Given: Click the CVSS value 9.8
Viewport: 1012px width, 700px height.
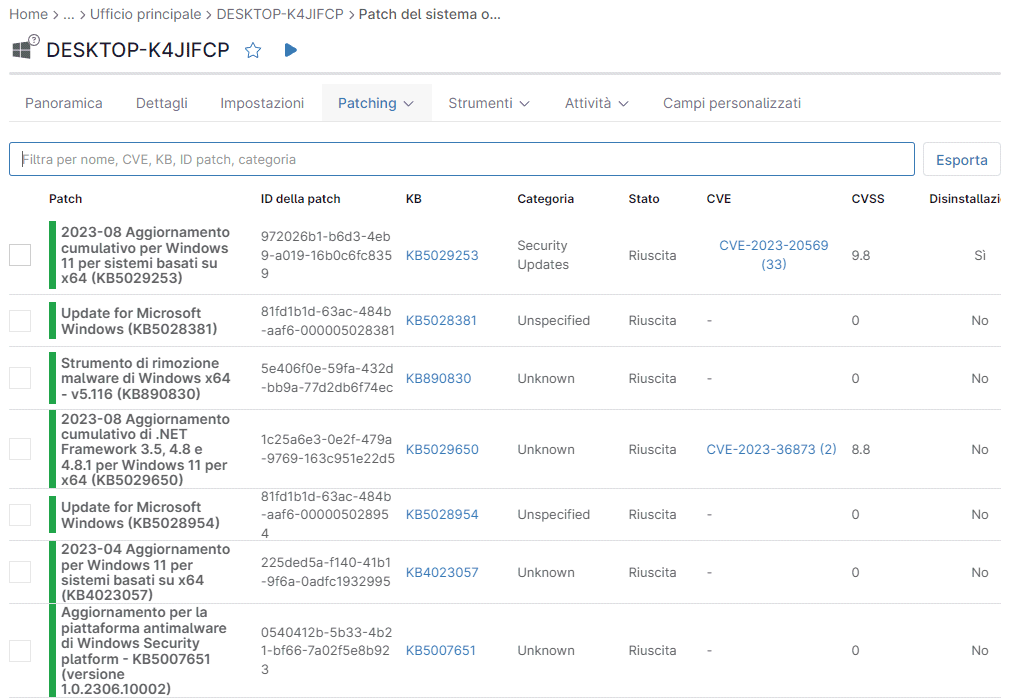Looking at the screenshot, I should (x=861, y=255).
